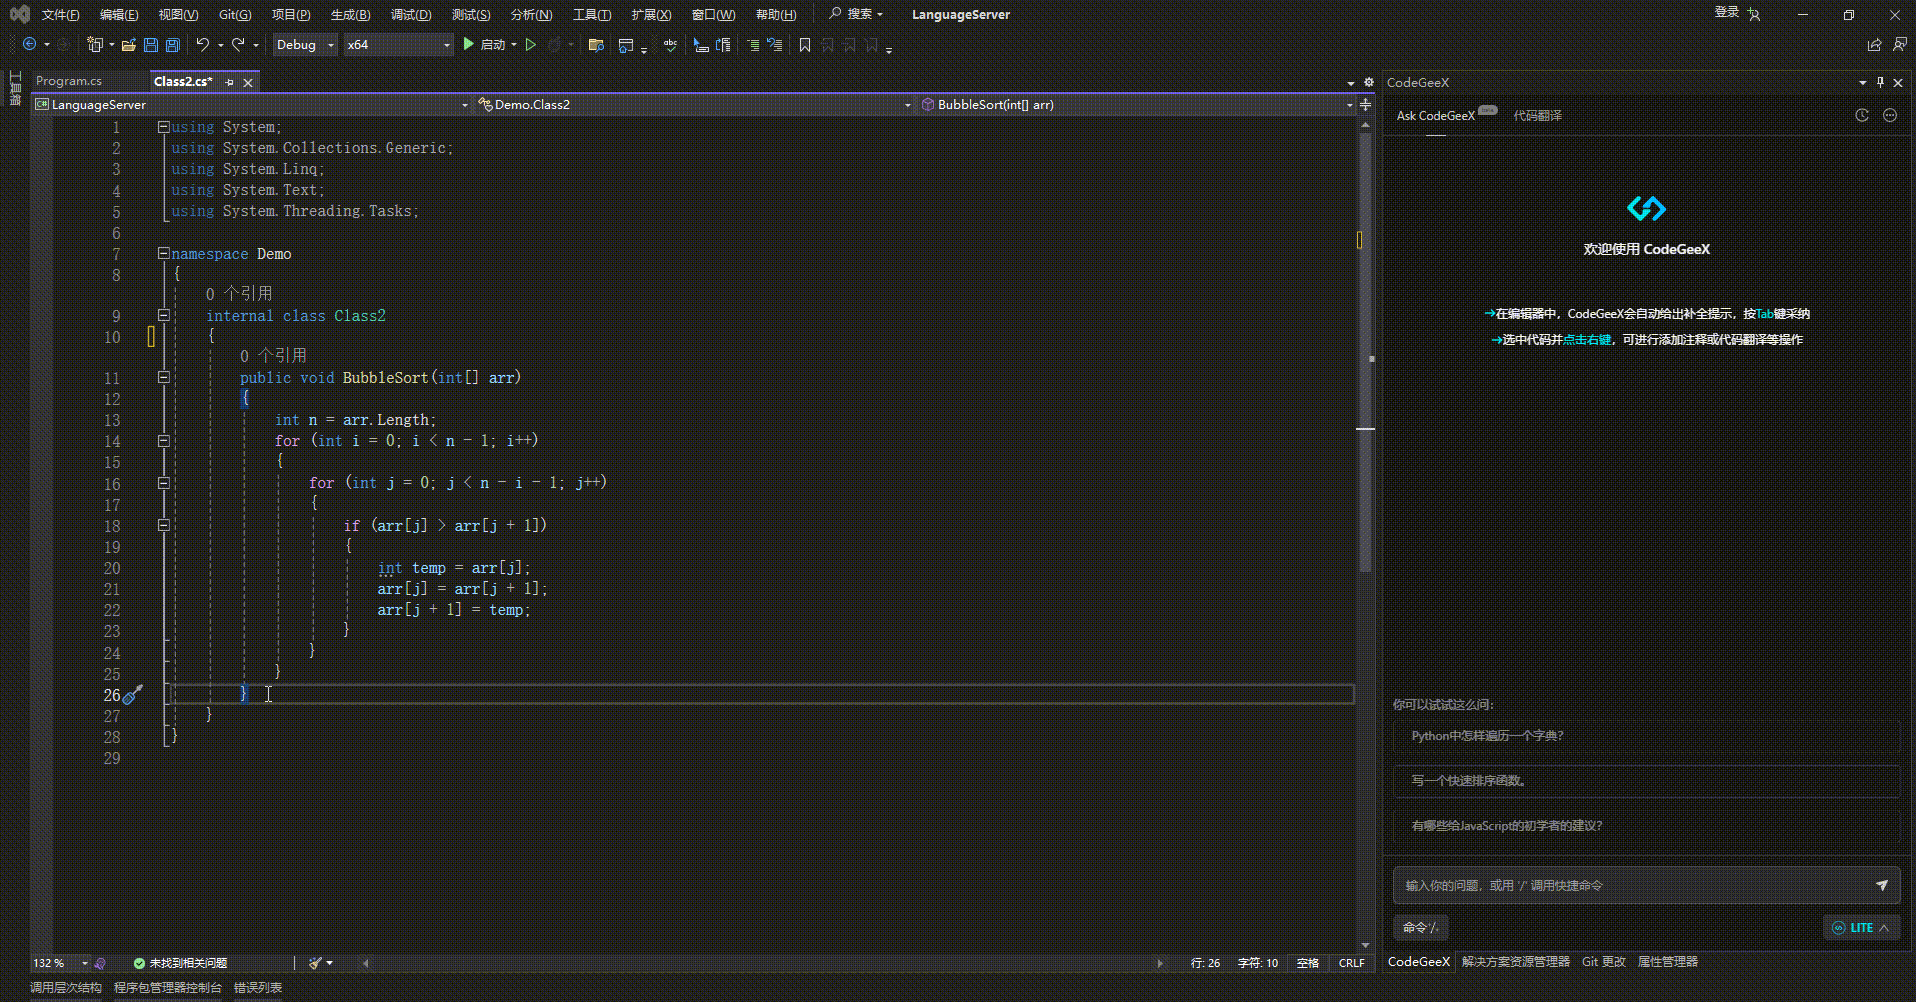The width and height of the screenshot is (1916, 1002).
Task: Click the find in files folder icon
Action: coord(596,44)
